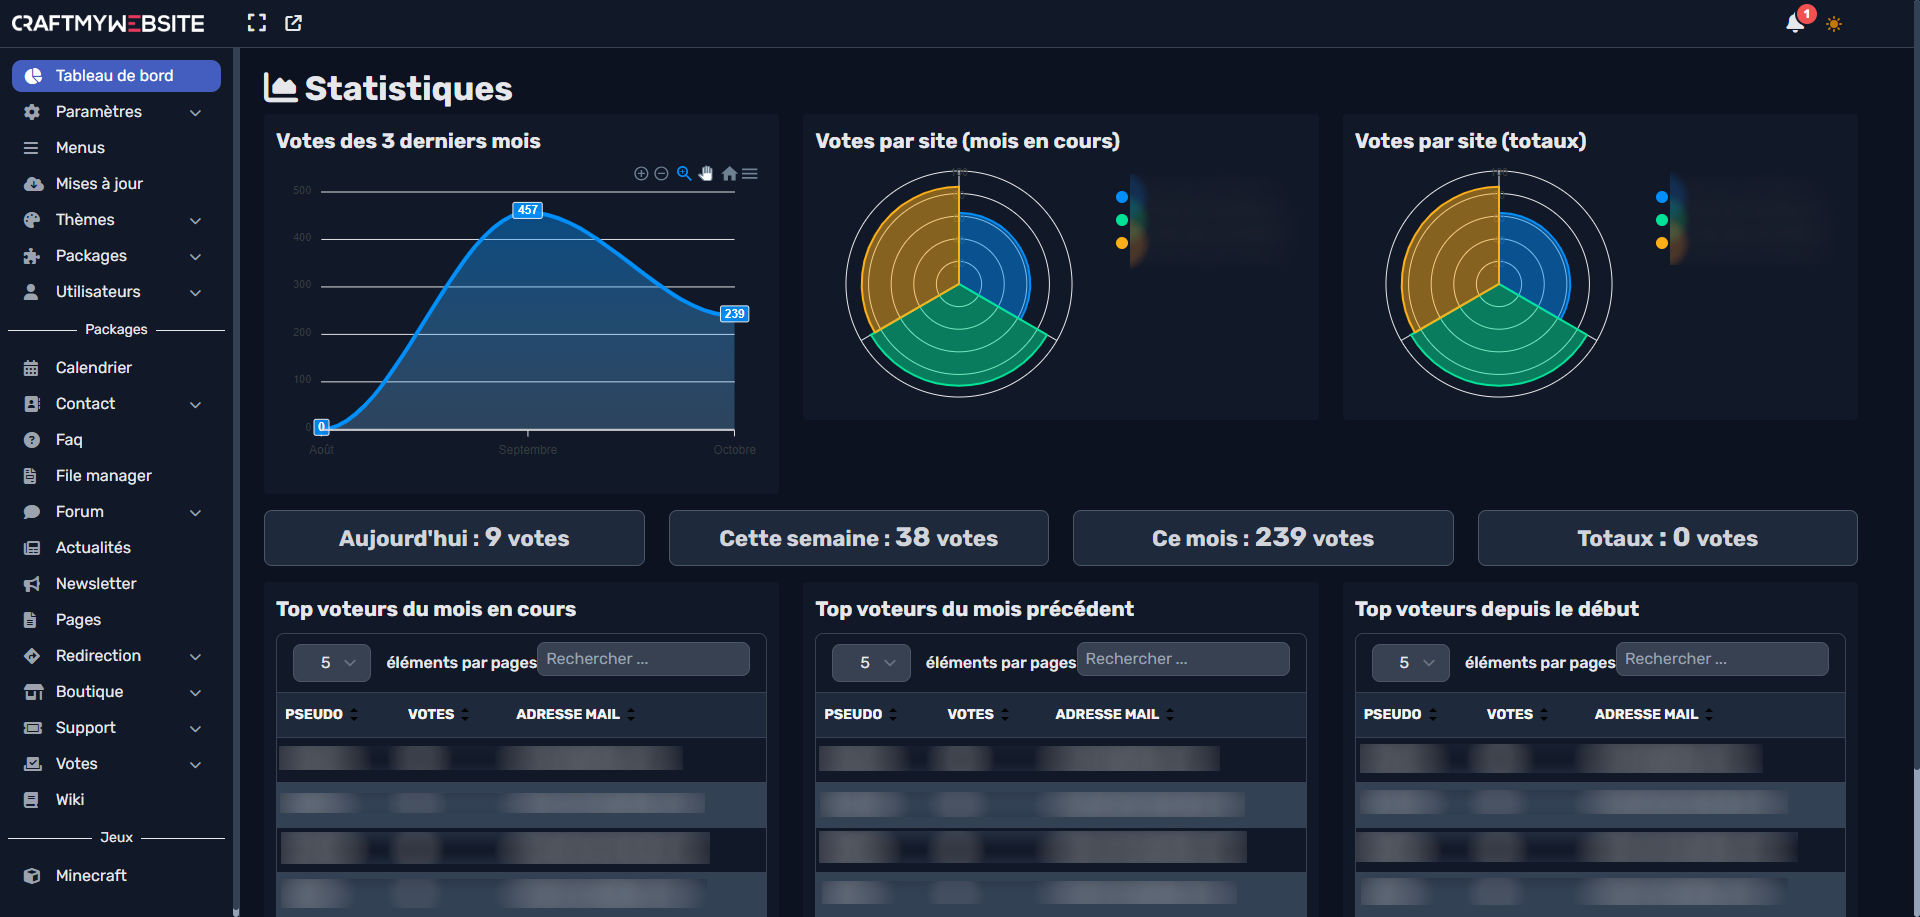
Task: Click the fullscreen toggle icon in header
Action: (x=257, y=23)
